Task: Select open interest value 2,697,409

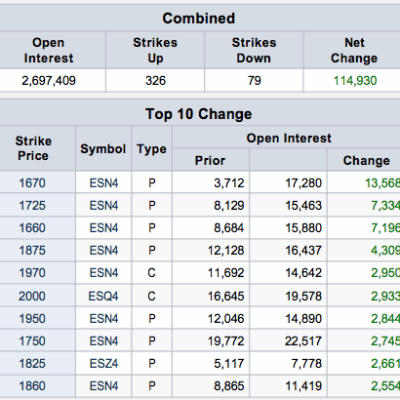Action: 49,81
